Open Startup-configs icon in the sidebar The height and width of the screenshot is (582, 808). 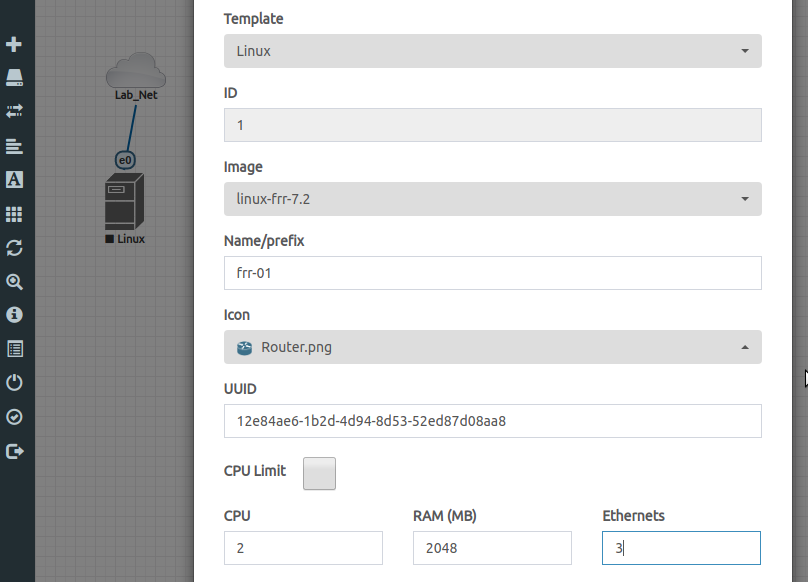coord(14,146)
